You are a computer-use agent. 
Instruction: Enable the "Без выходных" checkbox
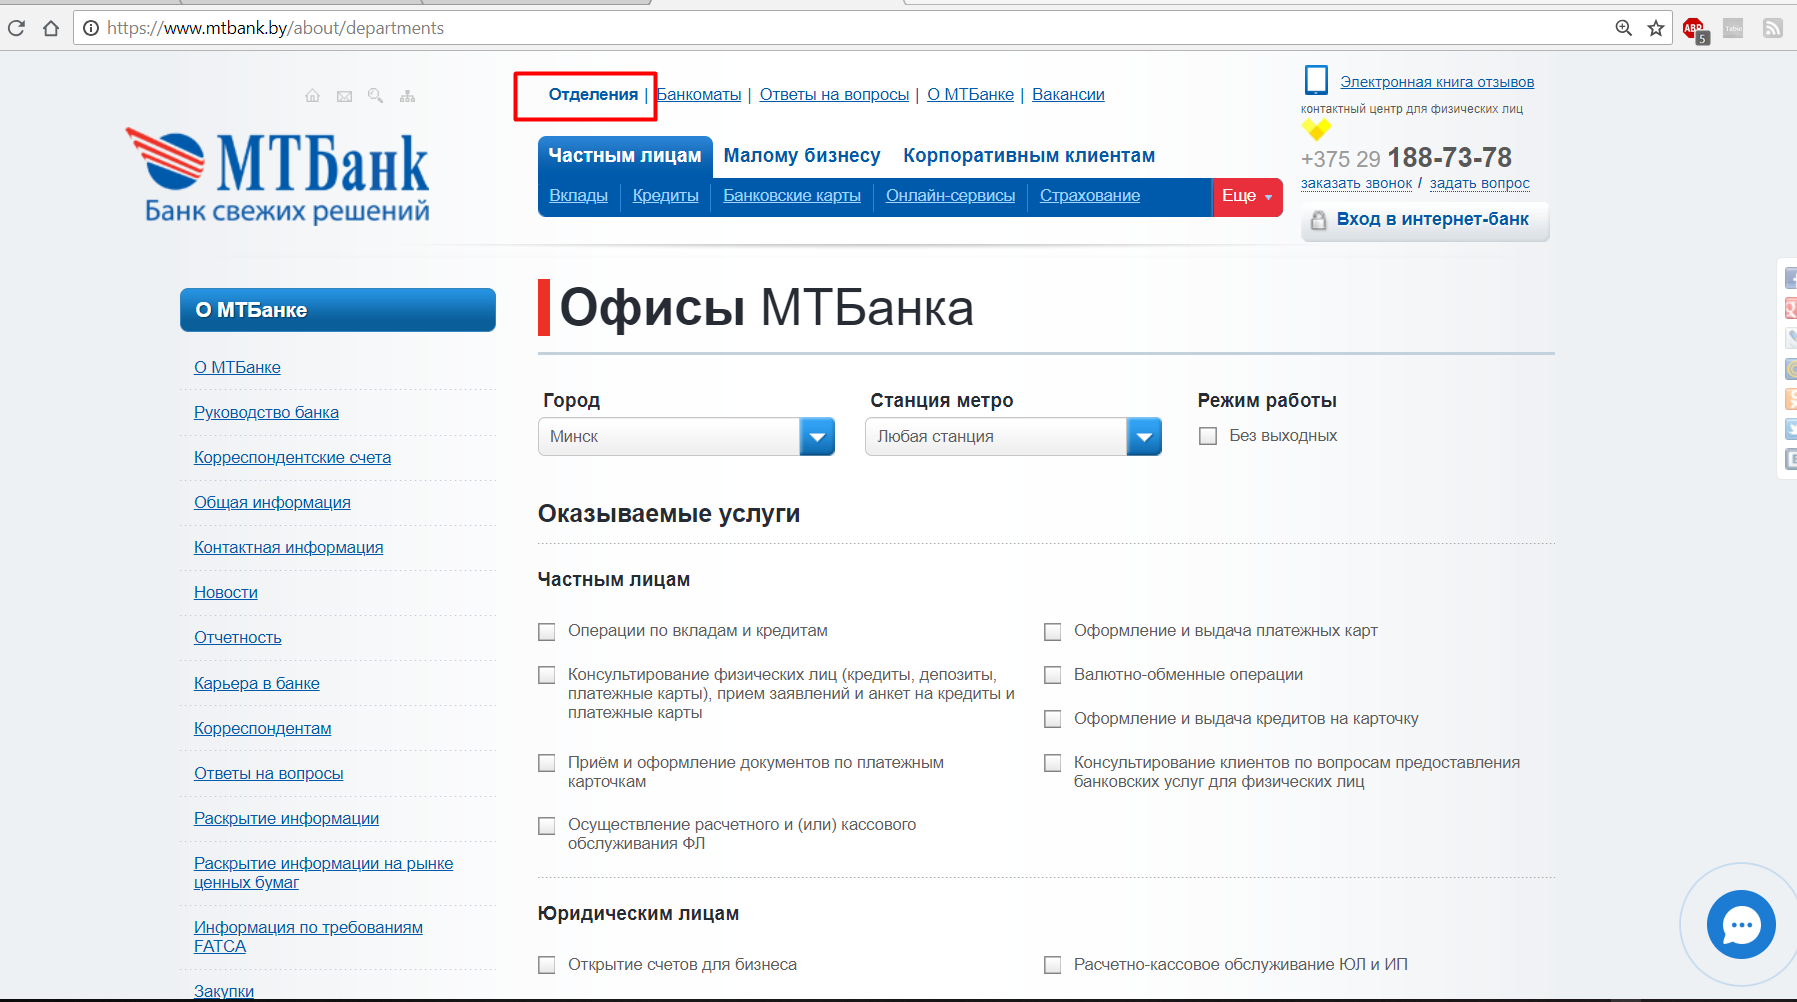tap(1208, 436)
